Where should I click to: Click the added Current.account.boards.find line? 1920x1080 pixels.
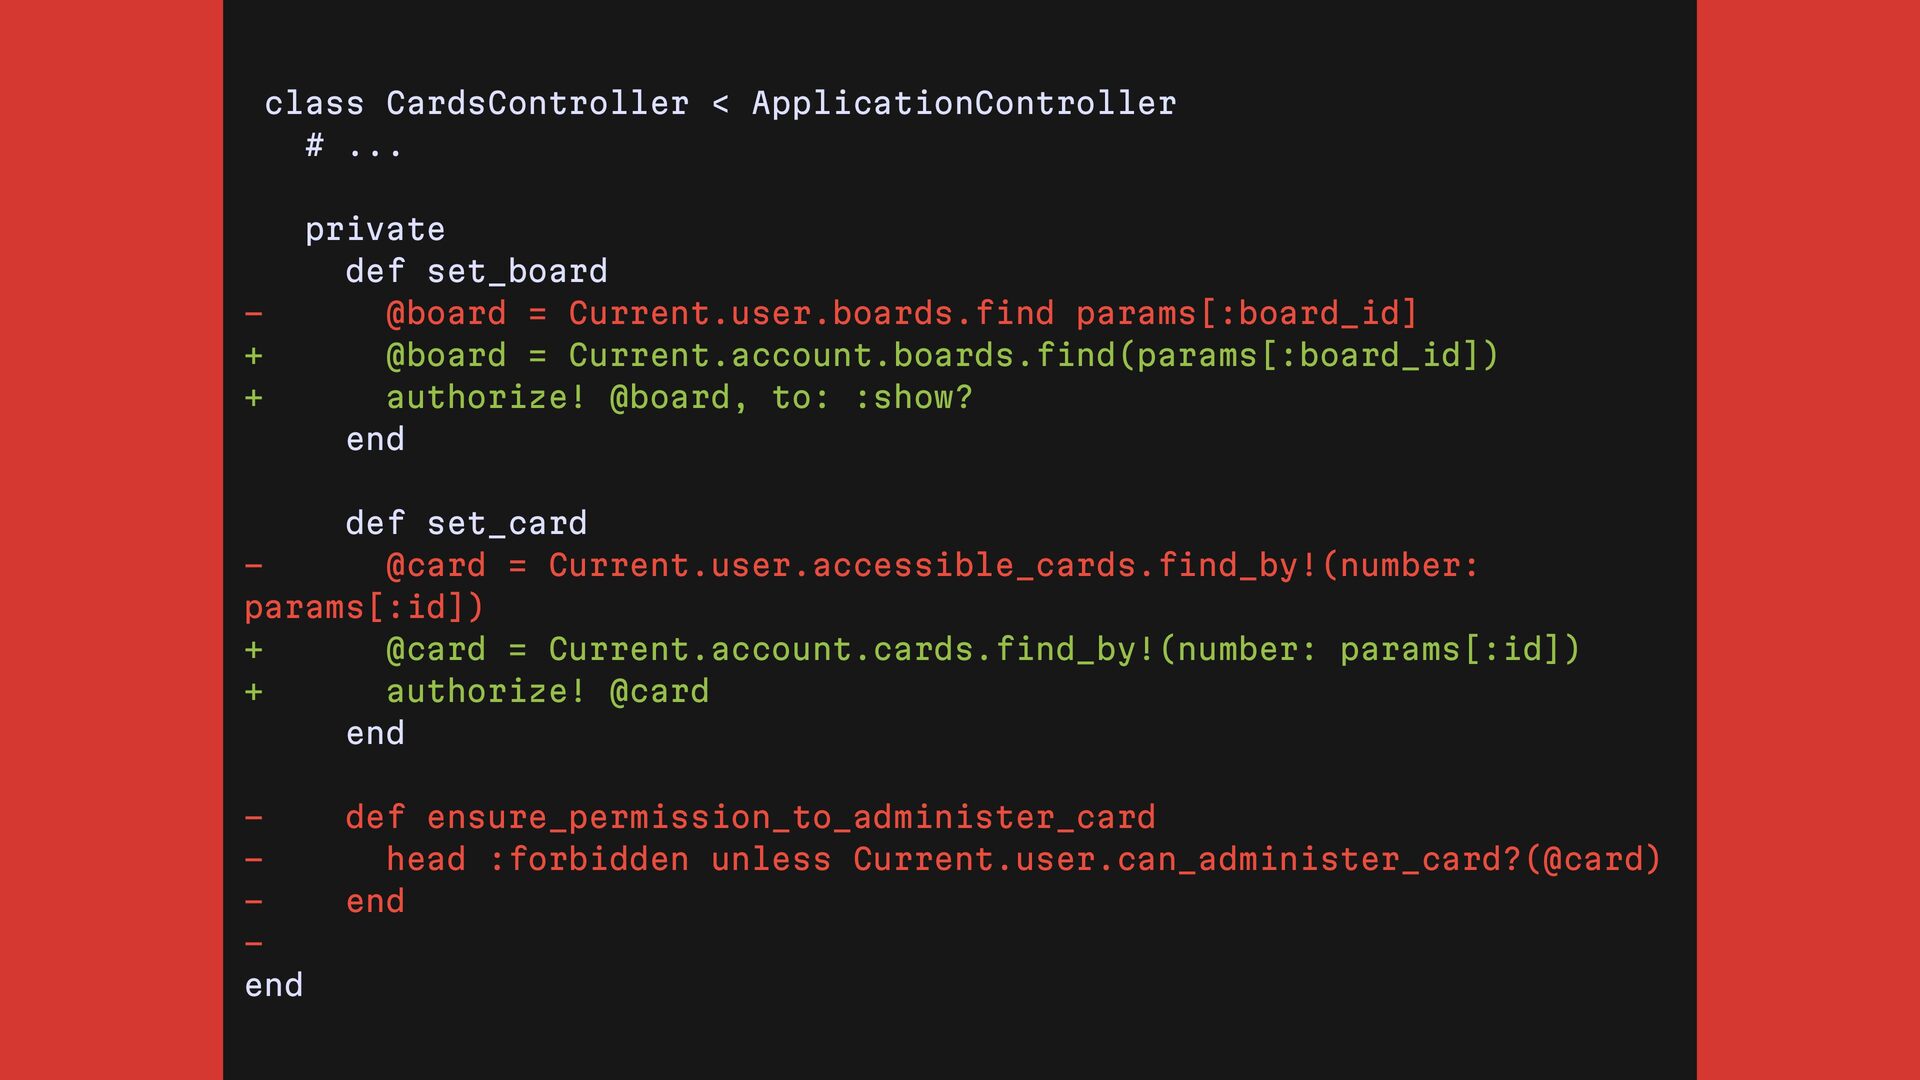click(x=940, y=356)
